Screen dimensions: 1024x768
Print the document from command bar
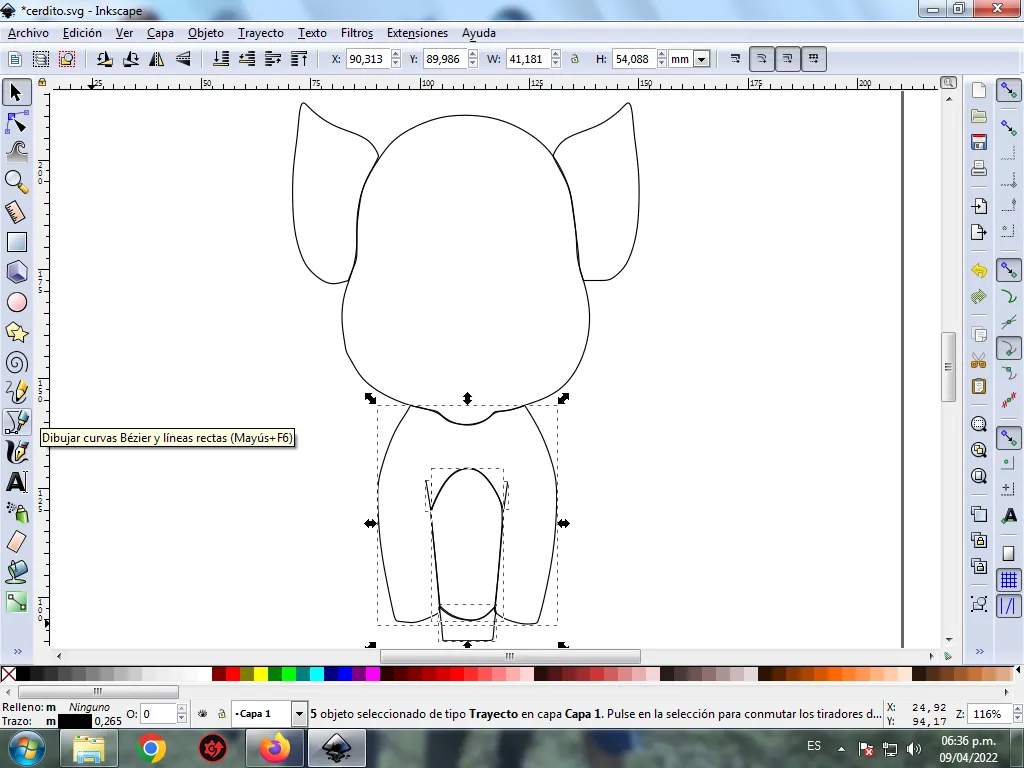[x=978, y=168]
